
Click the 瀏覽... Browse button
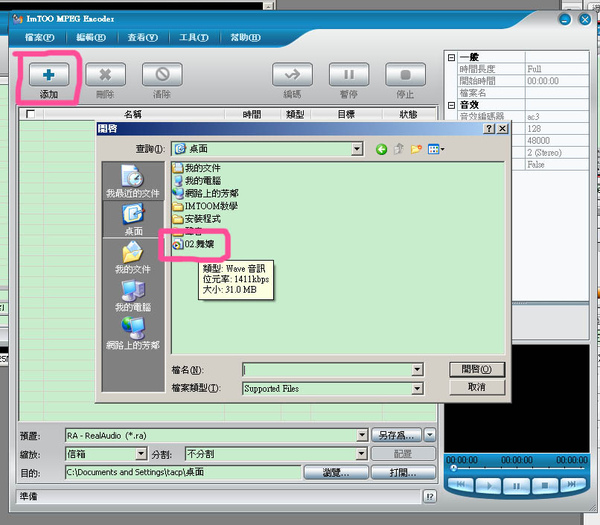(336, 473)
